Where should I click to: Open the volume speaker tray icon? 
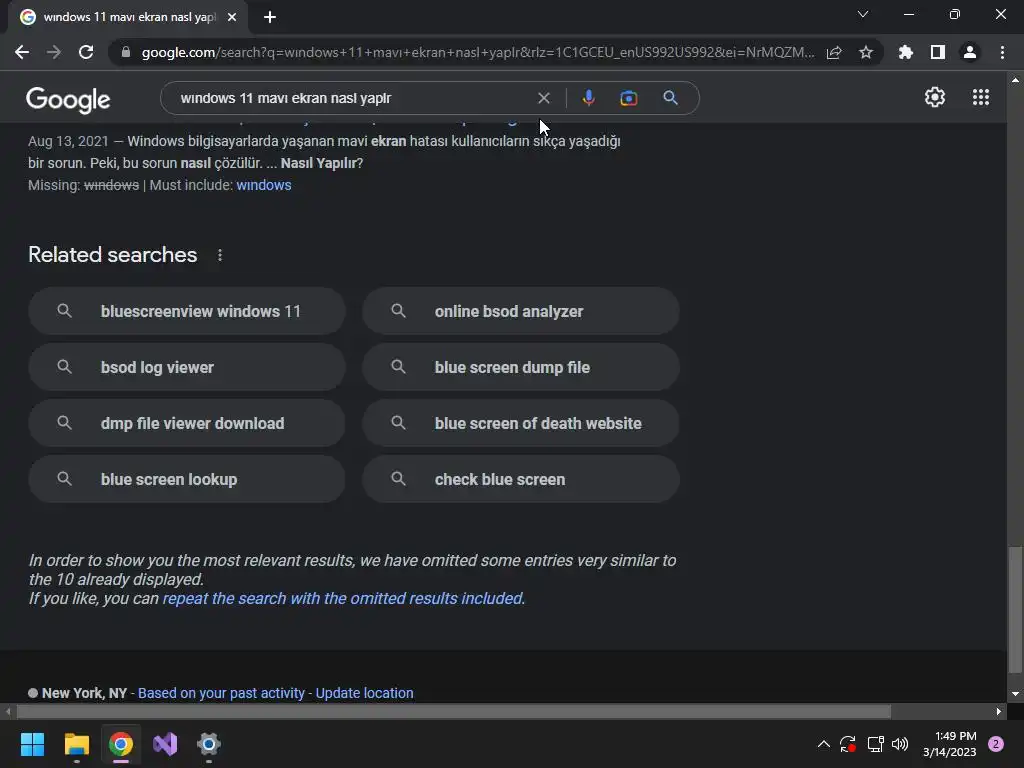(x=900, y=744)
